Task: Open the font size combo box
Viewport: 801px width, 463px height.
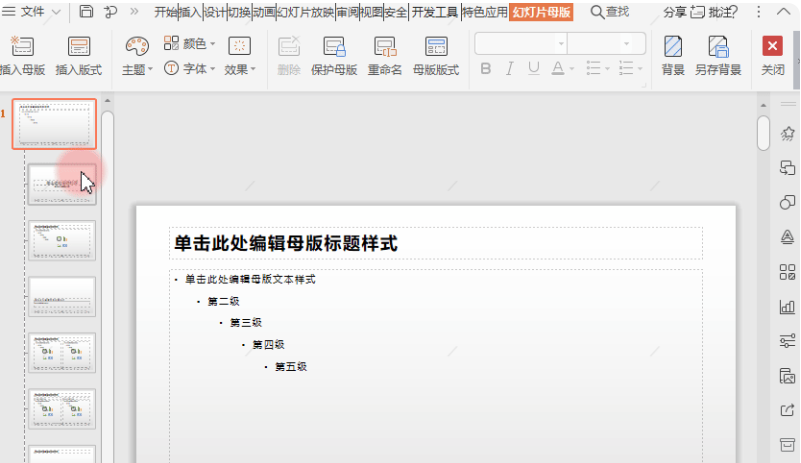Action: pos(606,43)
